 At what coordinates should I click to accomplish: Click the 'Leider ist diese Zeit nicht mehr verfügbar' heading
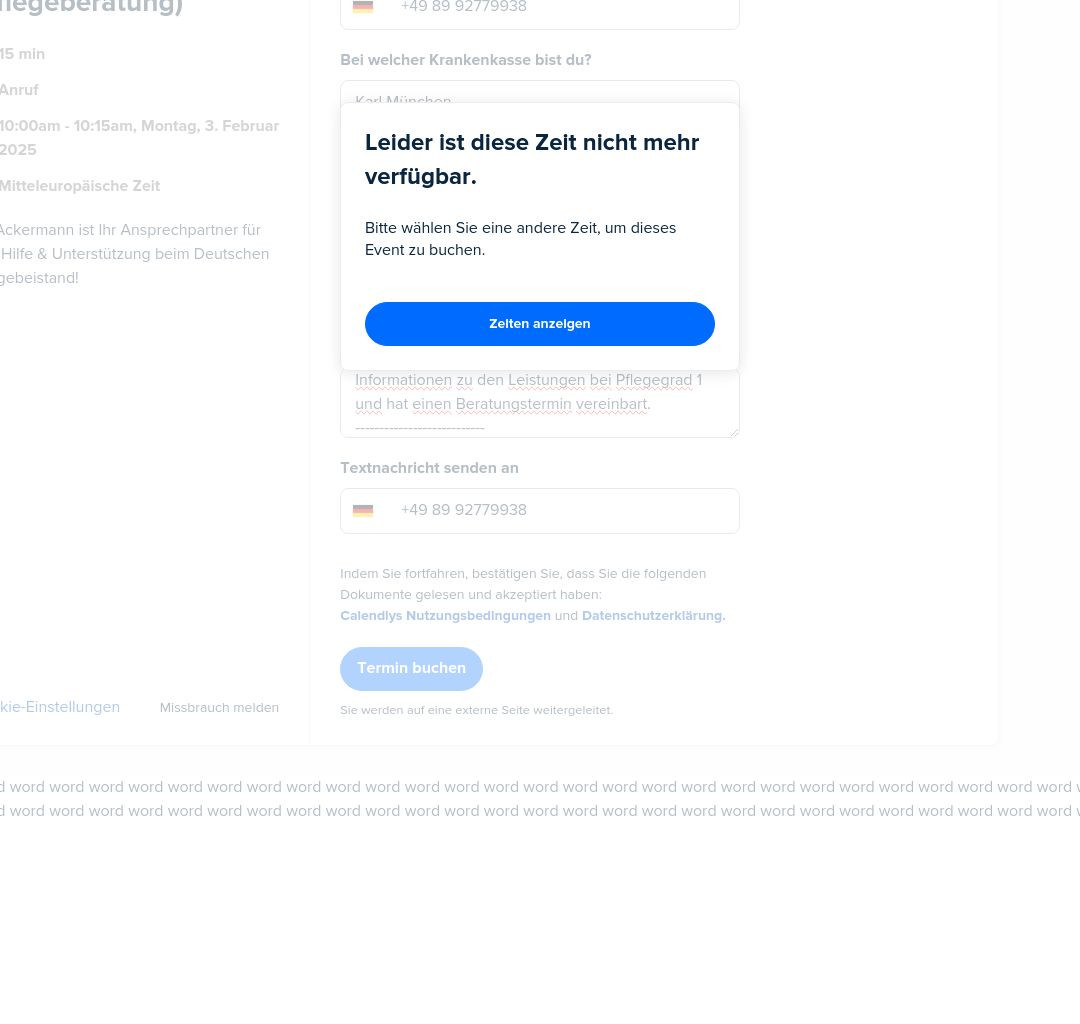point(532,159)
